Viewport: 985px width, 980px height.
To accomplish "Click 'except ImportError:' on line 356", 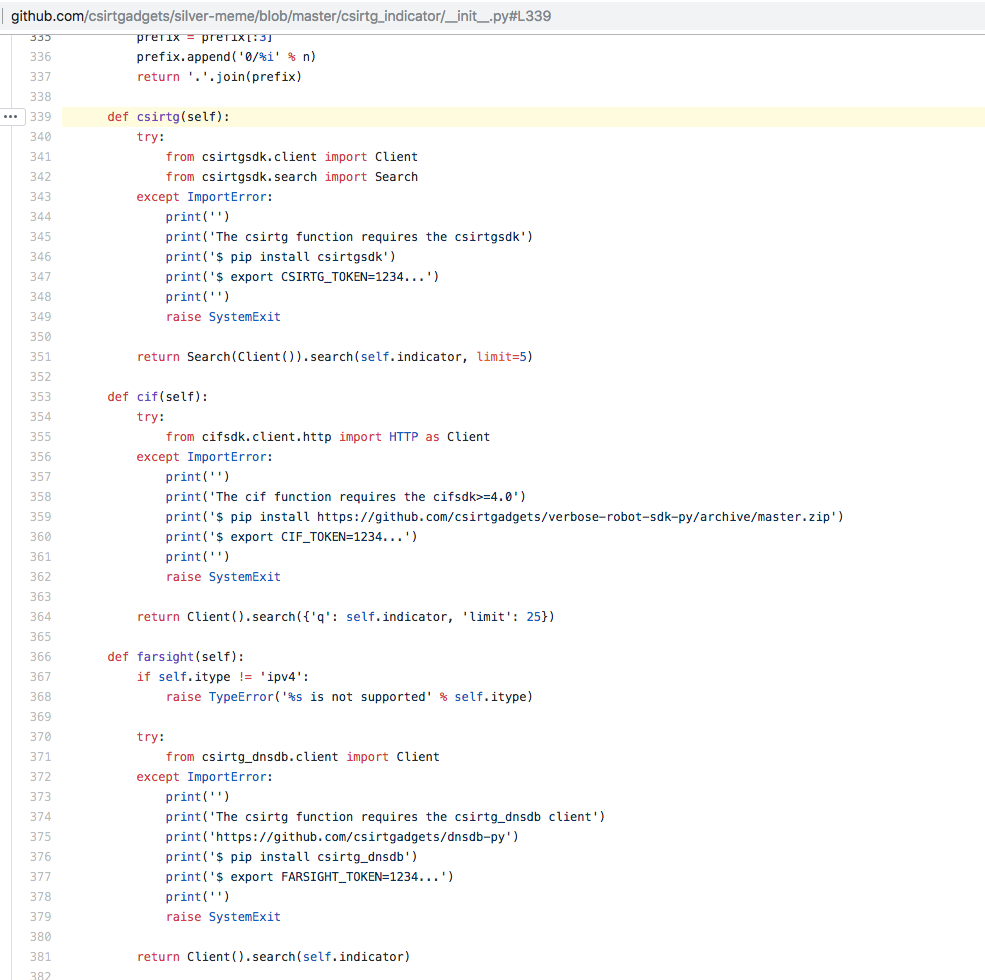I will click(204, 457).
